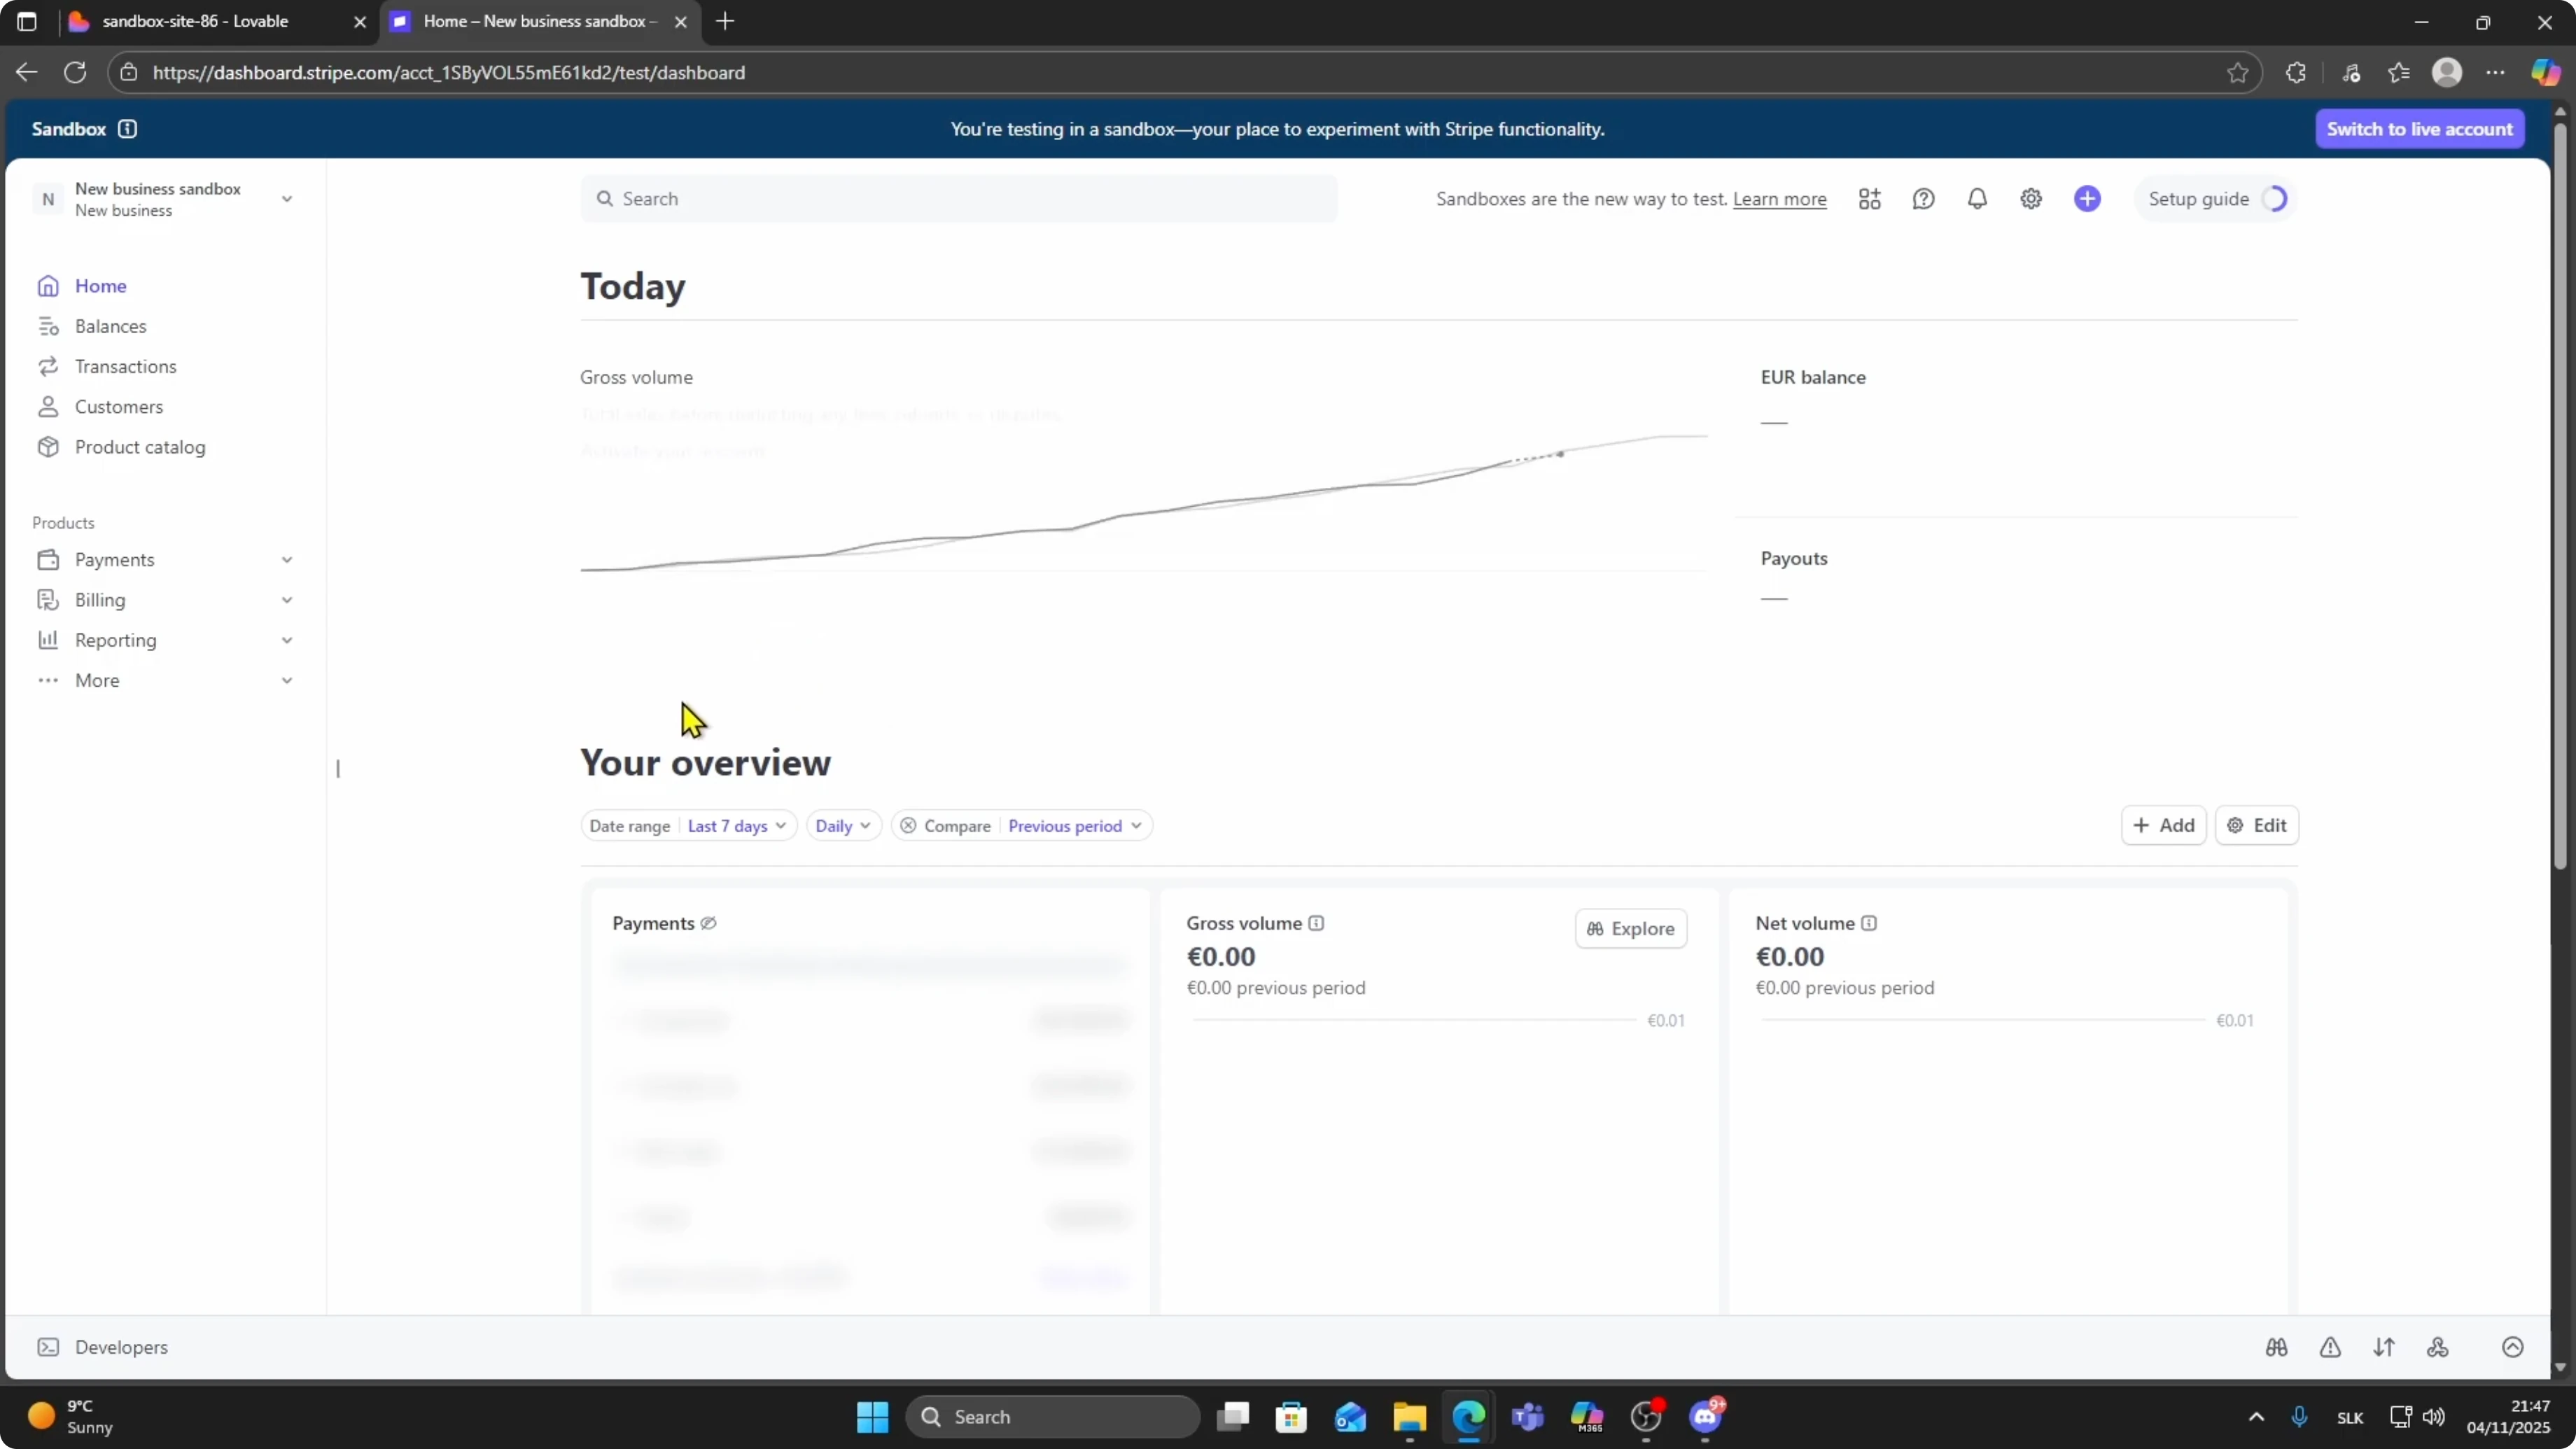The height and width of the screenshot is (1449, 2576).
Task: Click the browser back arrow
Action: [x=26, y=73]
